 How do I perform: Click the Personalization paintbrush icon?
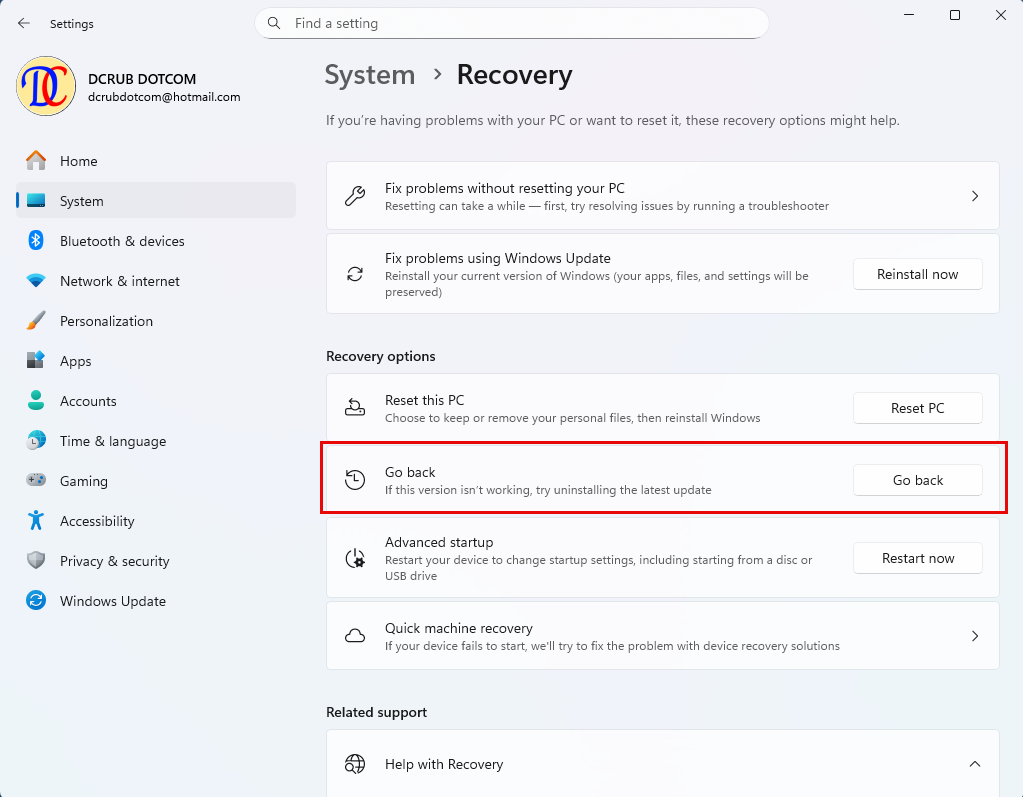click(x=36, y=320)
